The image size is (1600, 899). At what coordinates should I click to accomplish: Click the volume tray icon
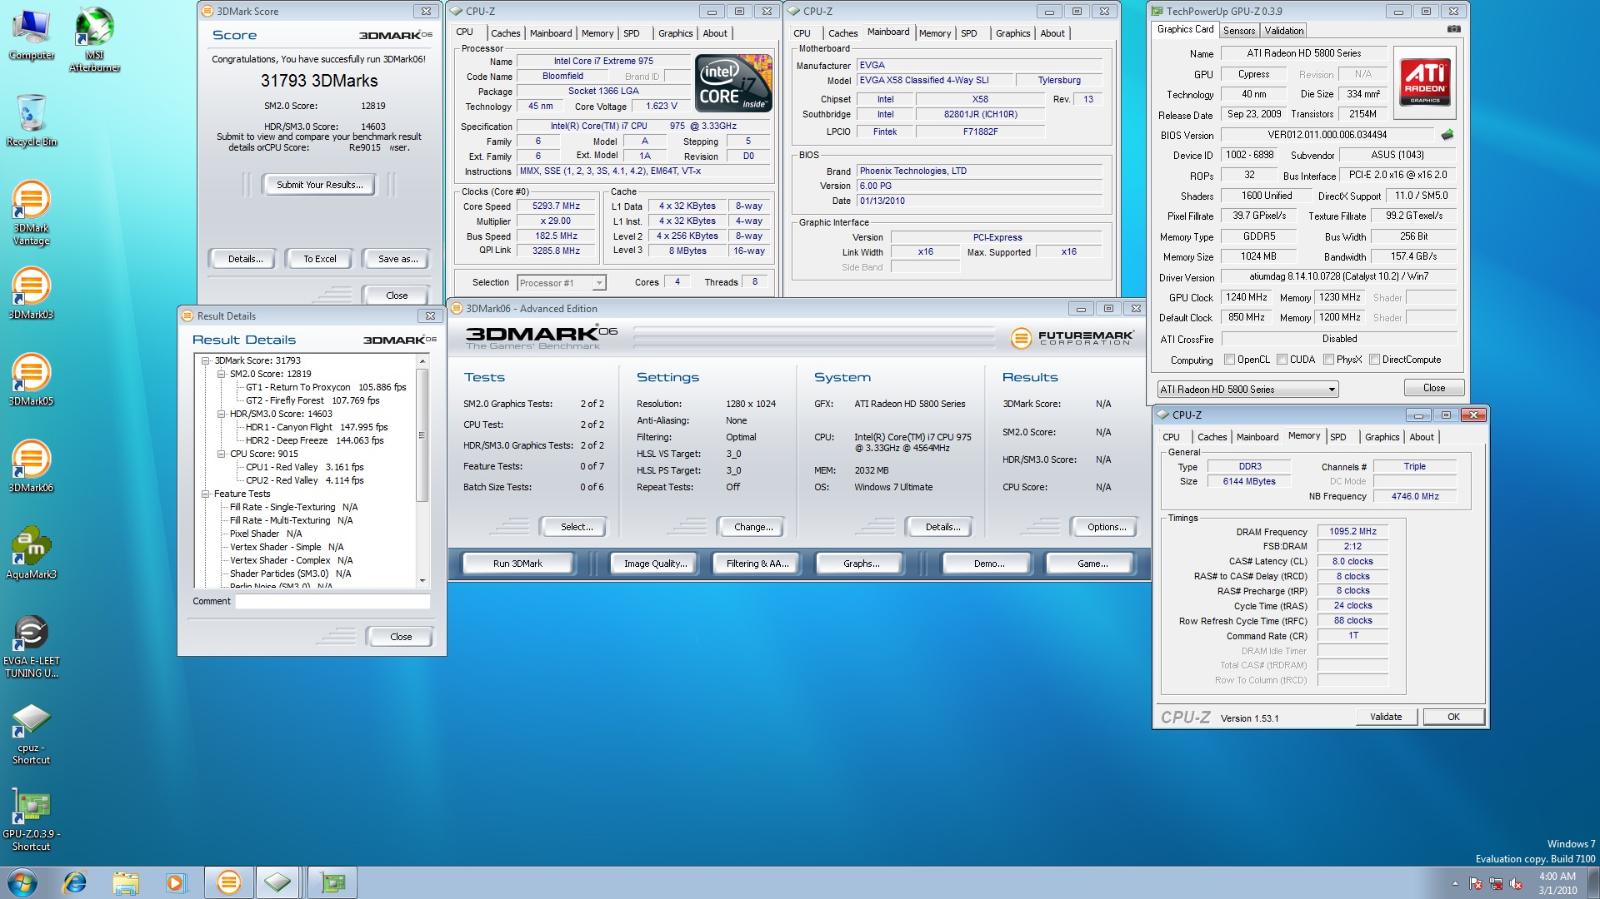(1516, 883)
